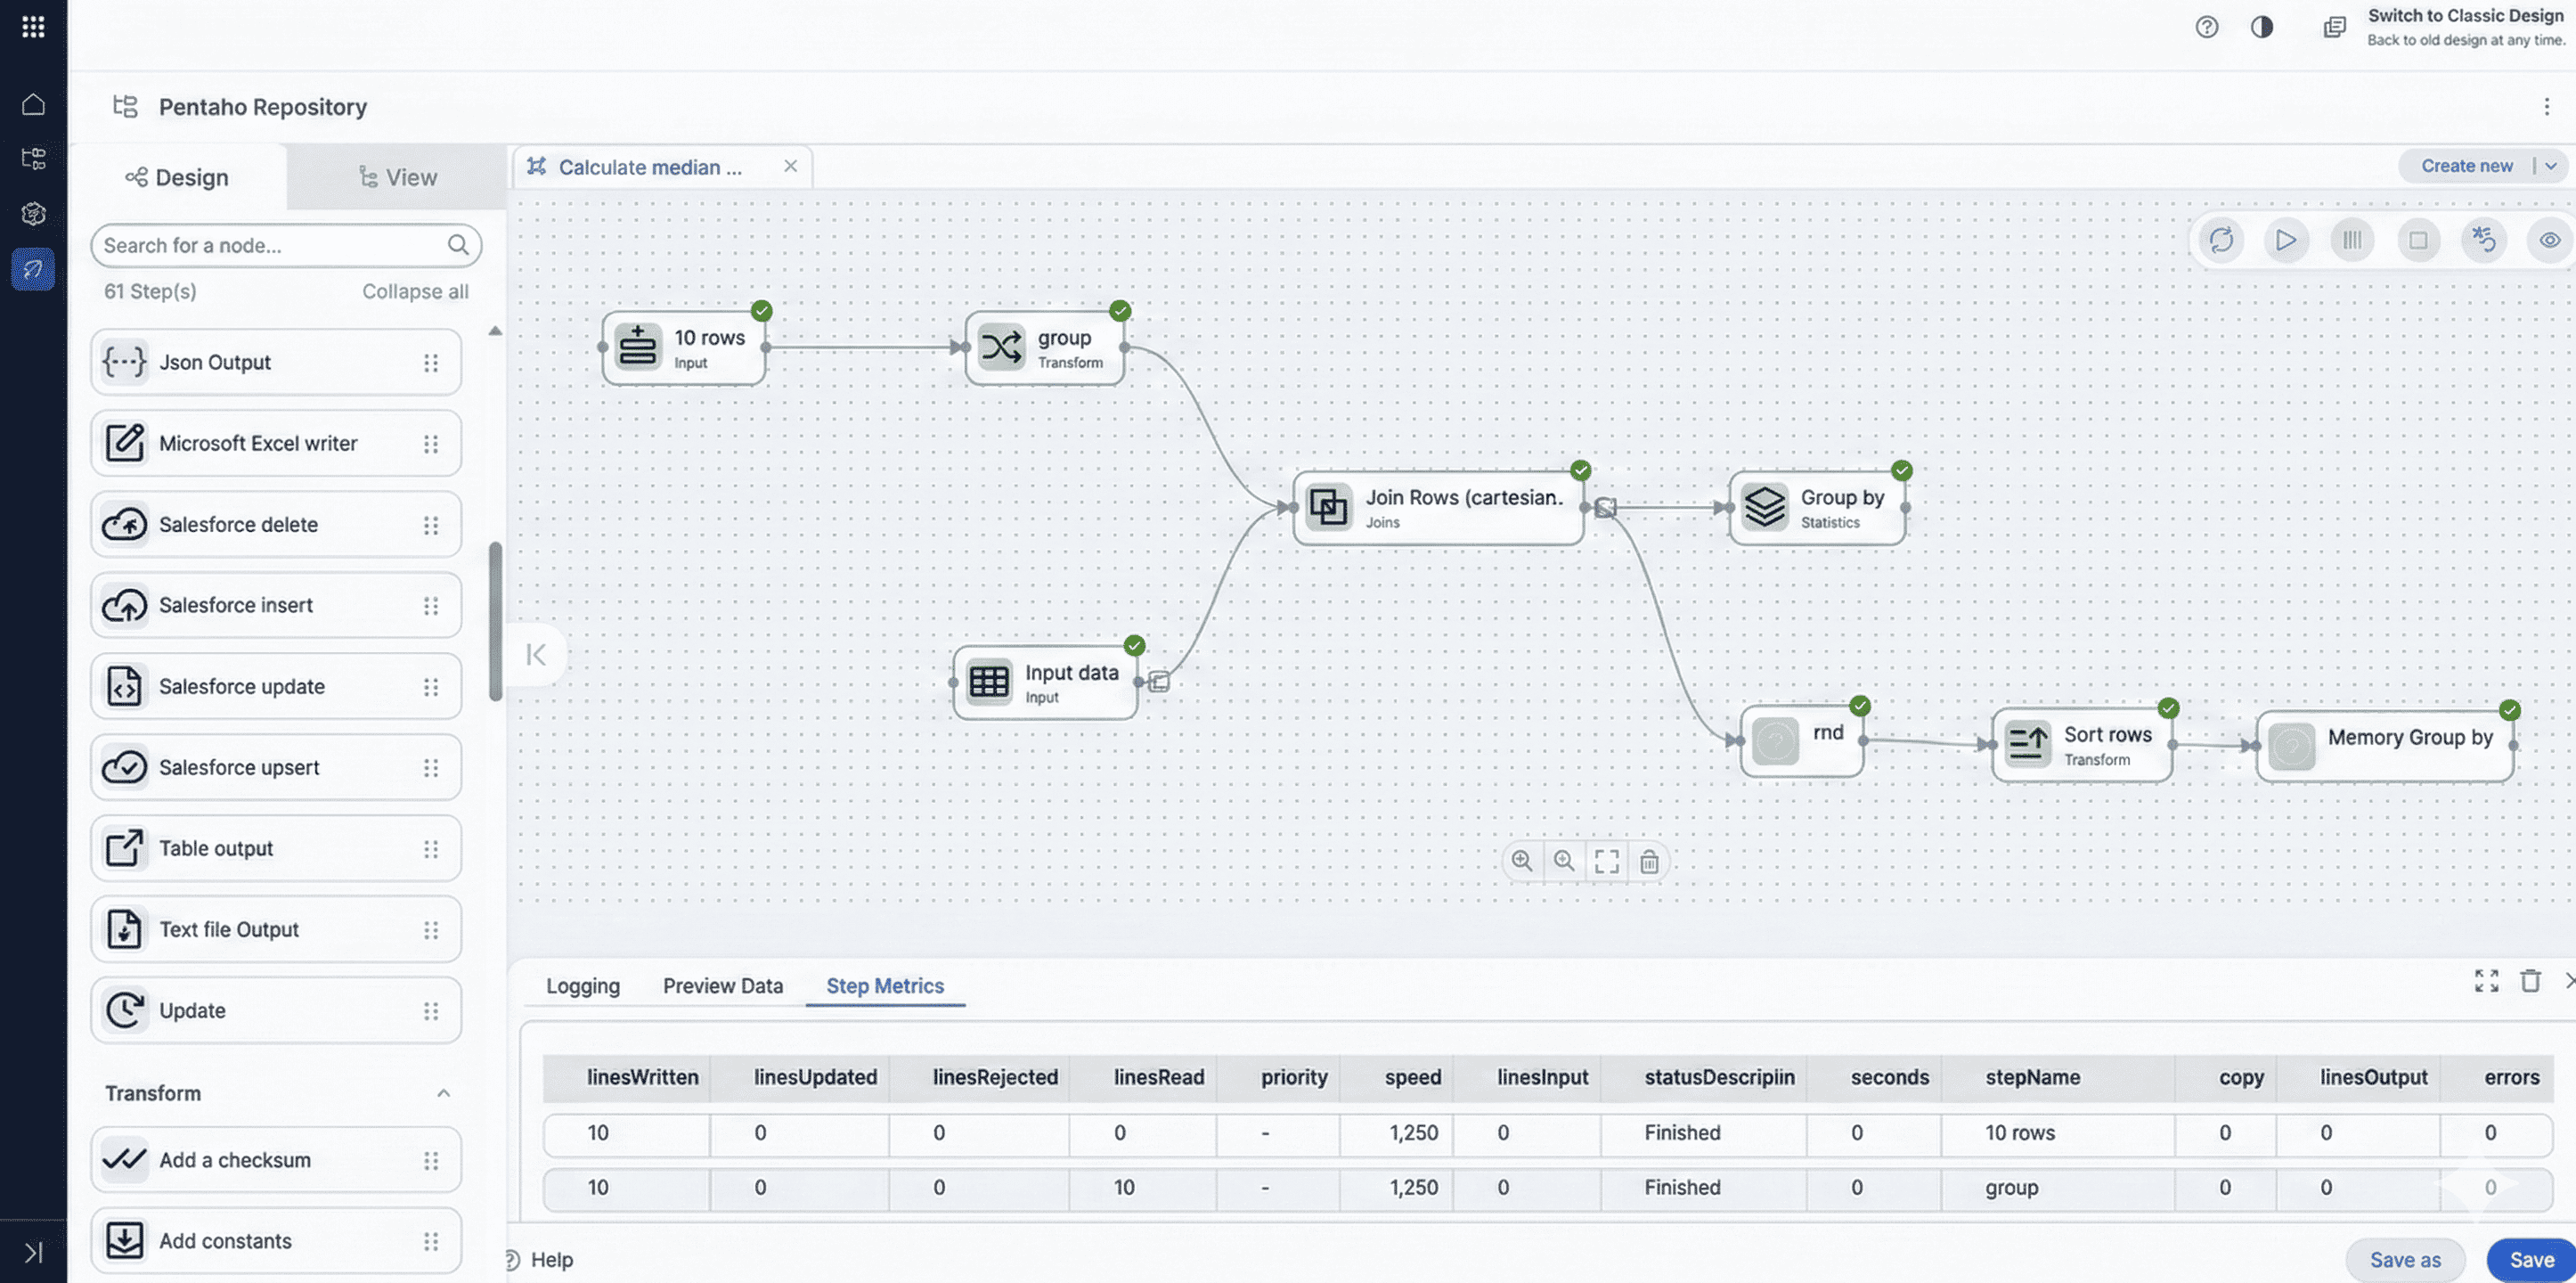This screenshot has width=2576, height=1283.
Task: Stop the transformation using the square icon
Action: (x=2419, y=240)
